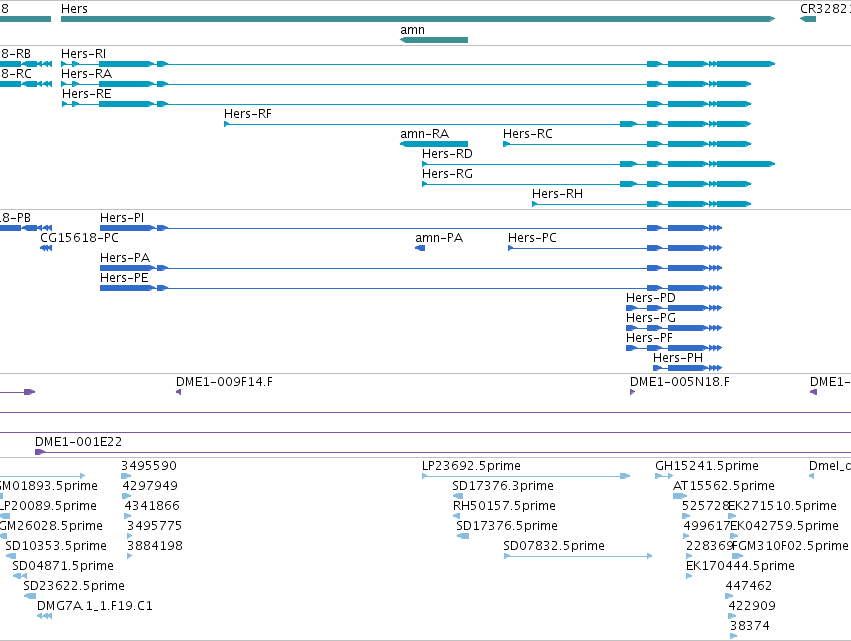The image size is (851, 641).
Task: Click the M01893.5prime EST label
Action: pos(49,486)
